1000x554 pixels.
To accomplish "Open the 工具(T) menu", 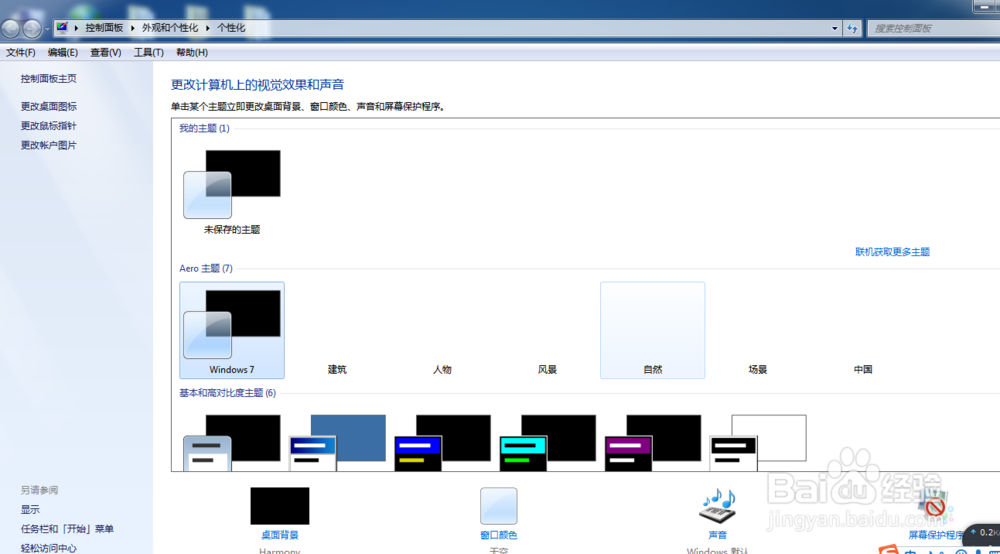I will pos(148,52).
